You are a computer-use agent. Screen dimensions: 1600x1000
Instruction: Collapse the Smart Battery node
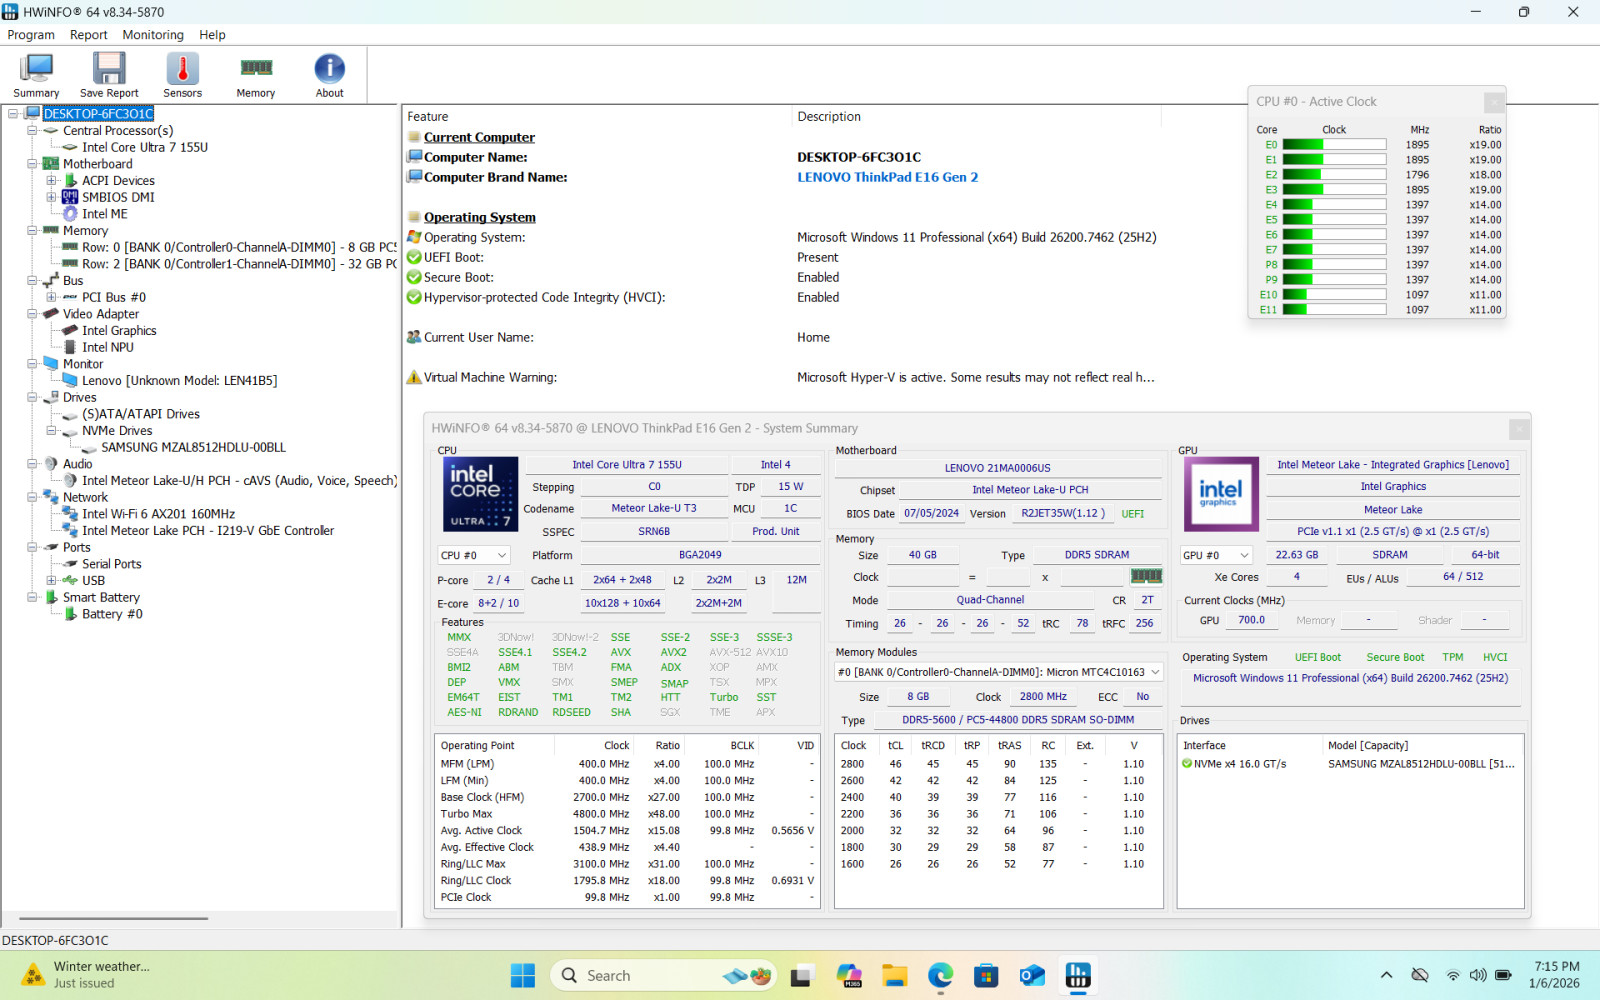coord(32,597)
